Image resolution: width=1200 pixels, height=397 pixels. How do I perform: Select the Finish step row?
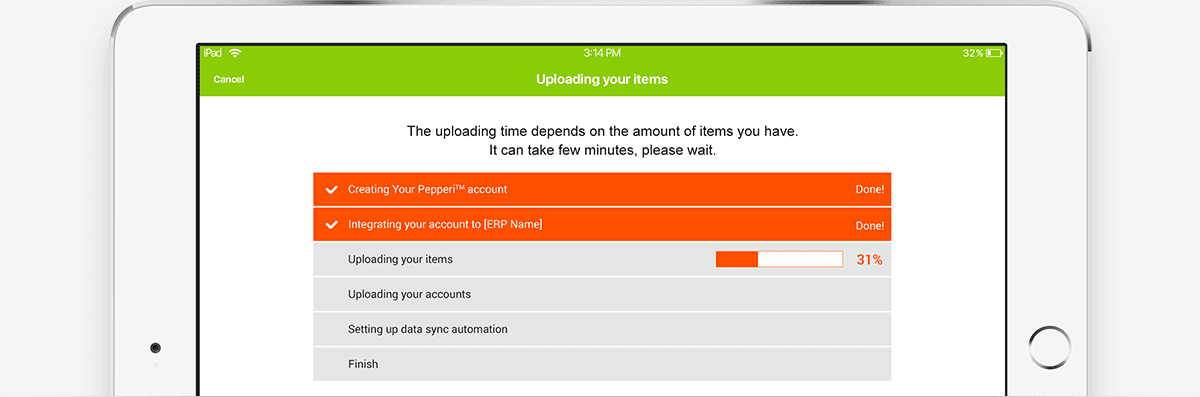[x=602, y=364]
